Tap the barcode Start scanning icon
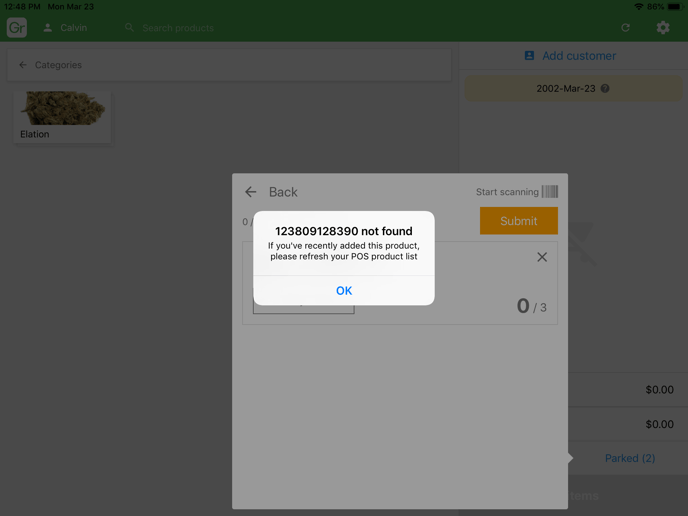 550,192
